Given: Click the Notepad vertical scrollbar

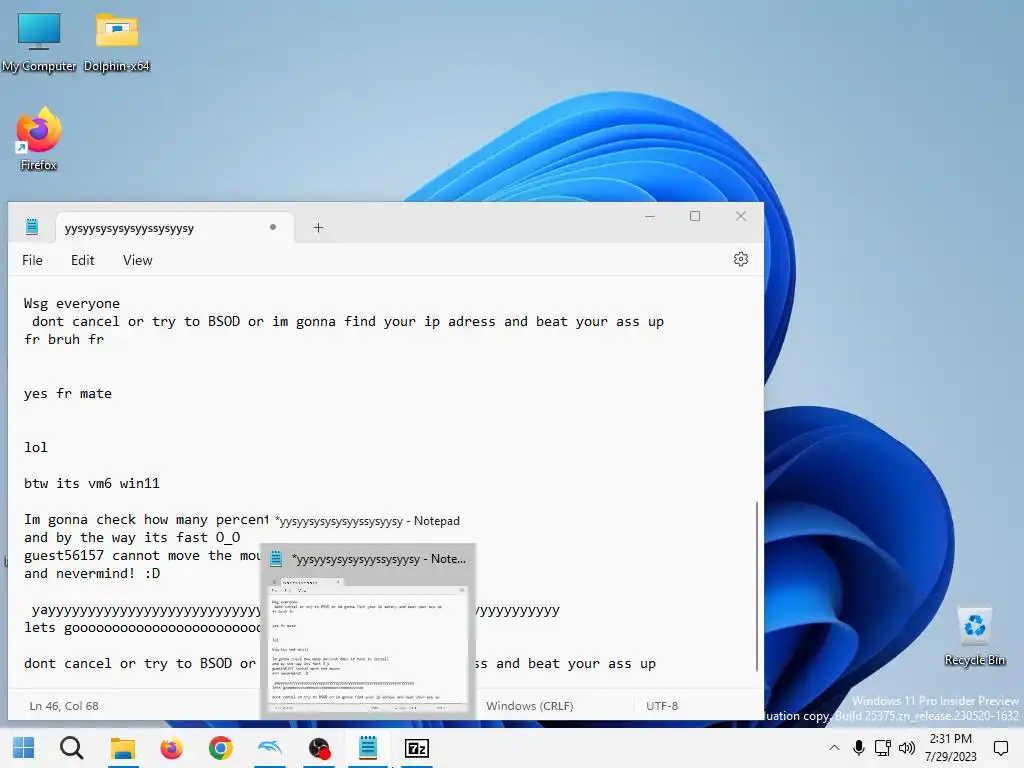Looking at the screenshot, I should tap(756, 586).
